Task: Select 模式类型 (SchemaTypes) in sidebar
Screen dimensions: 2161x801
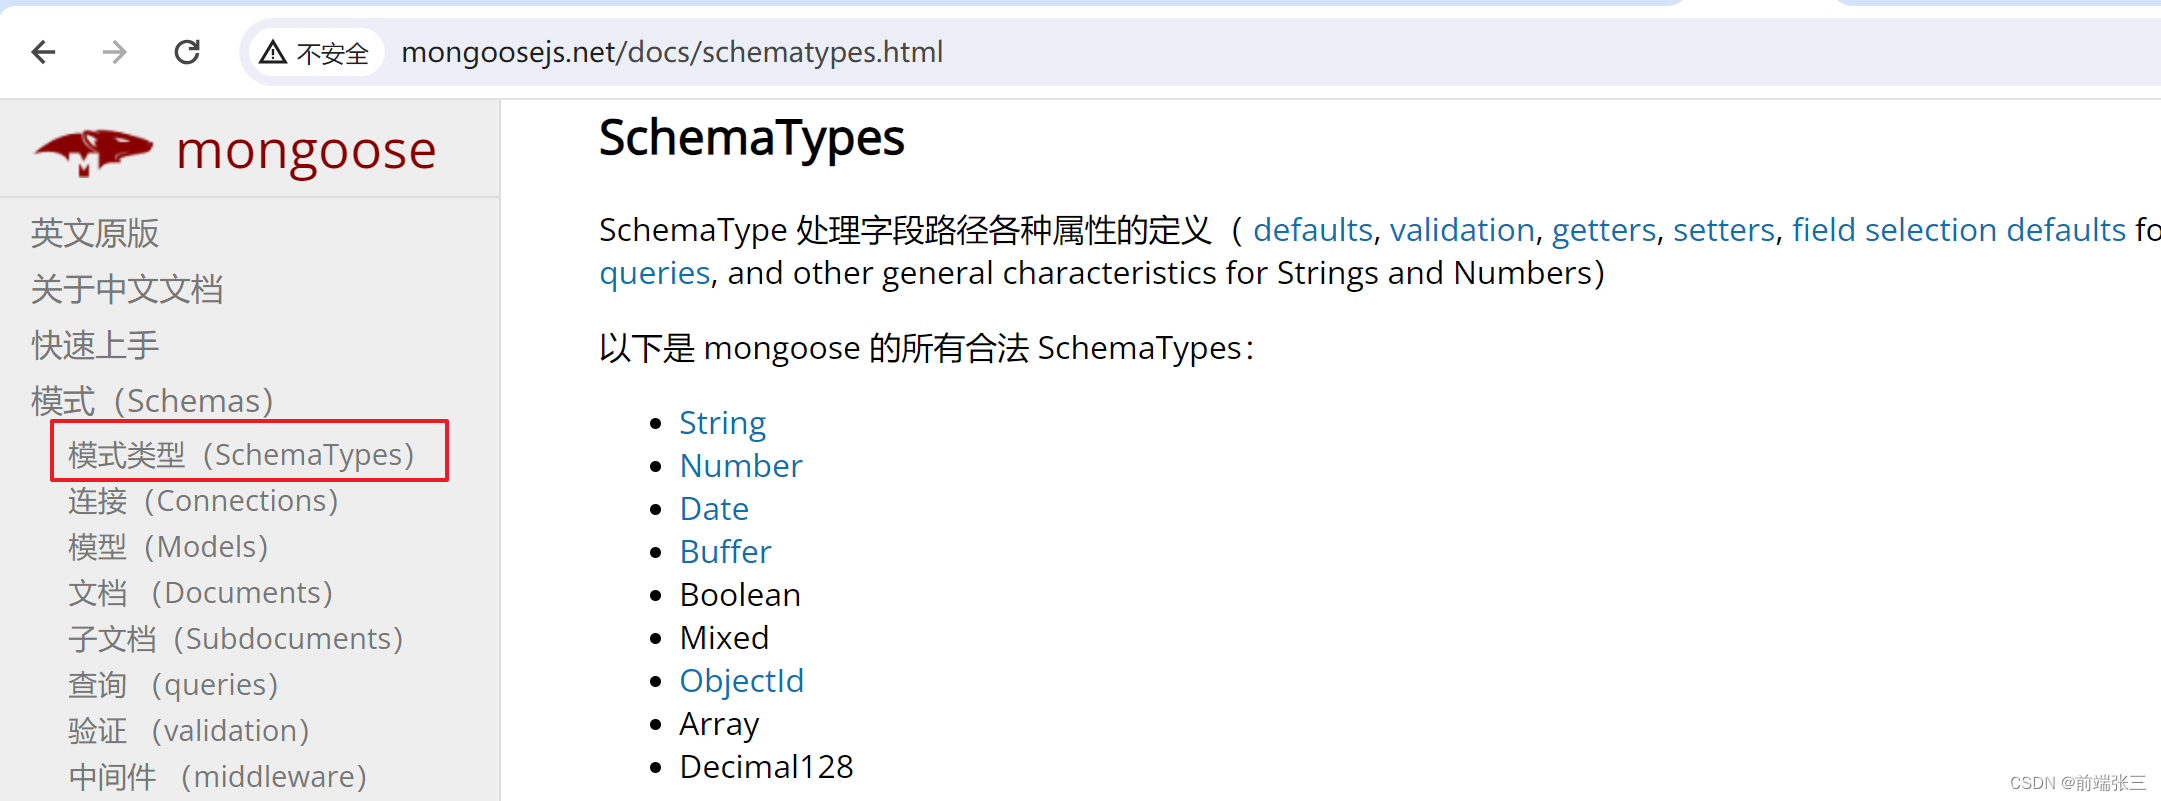Action: click(241, 455)
